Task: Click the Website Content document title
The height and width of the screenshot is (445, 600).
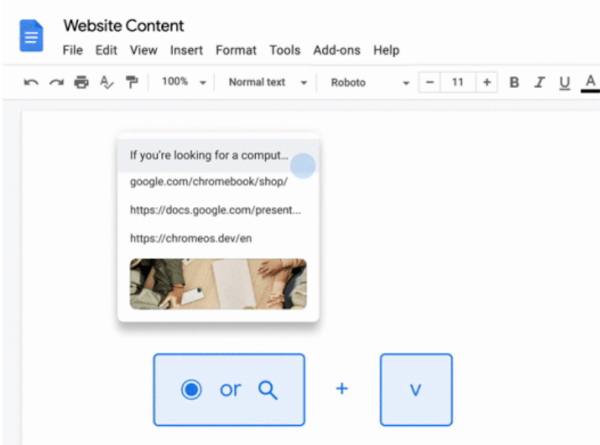Action: (124, 26)
